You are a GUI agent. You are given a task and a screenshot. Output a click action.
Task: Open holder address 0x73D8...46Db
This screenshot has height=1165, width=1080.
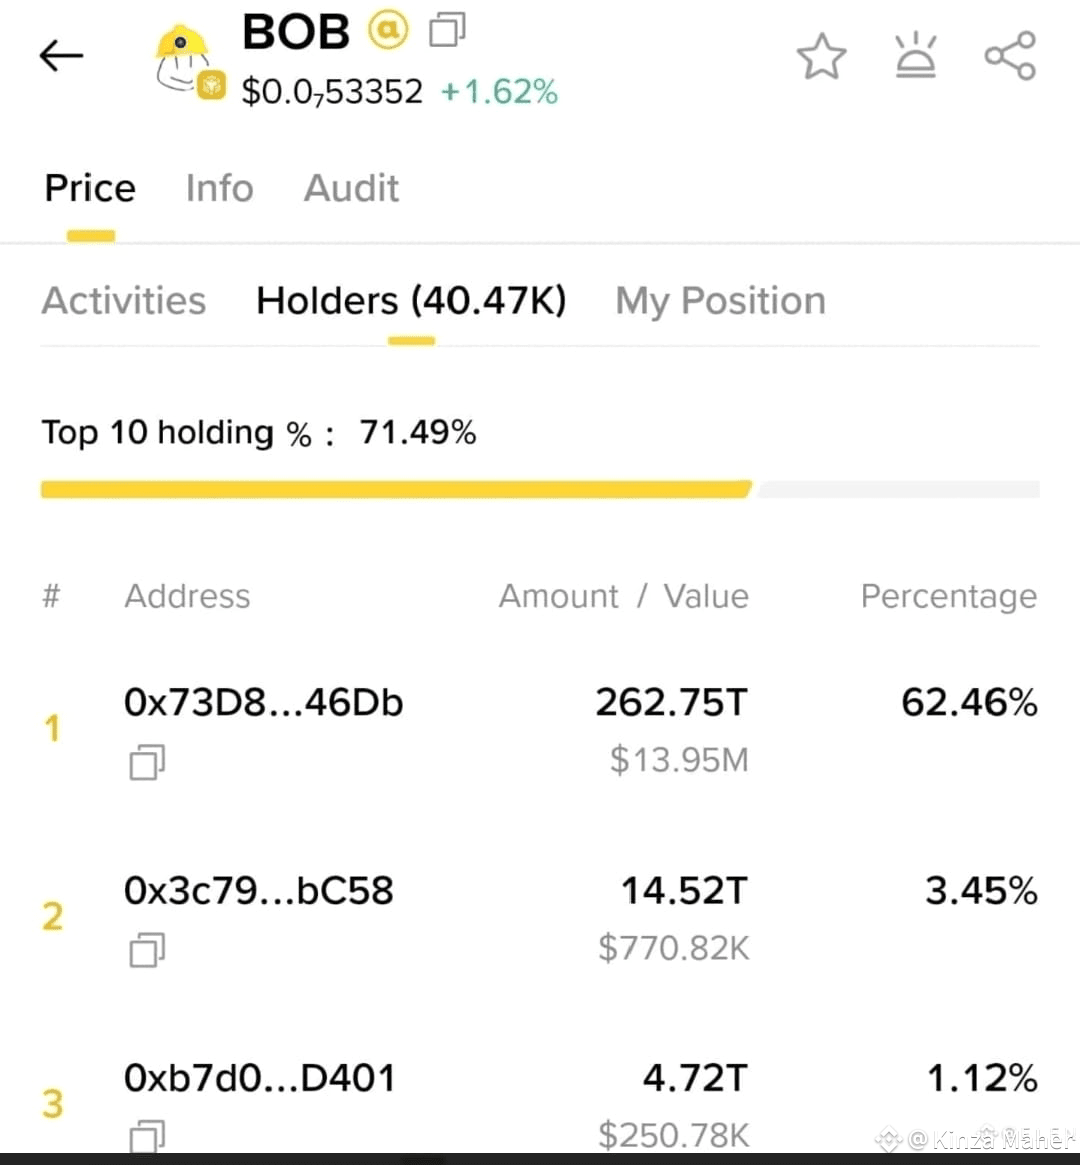(264, 702)
